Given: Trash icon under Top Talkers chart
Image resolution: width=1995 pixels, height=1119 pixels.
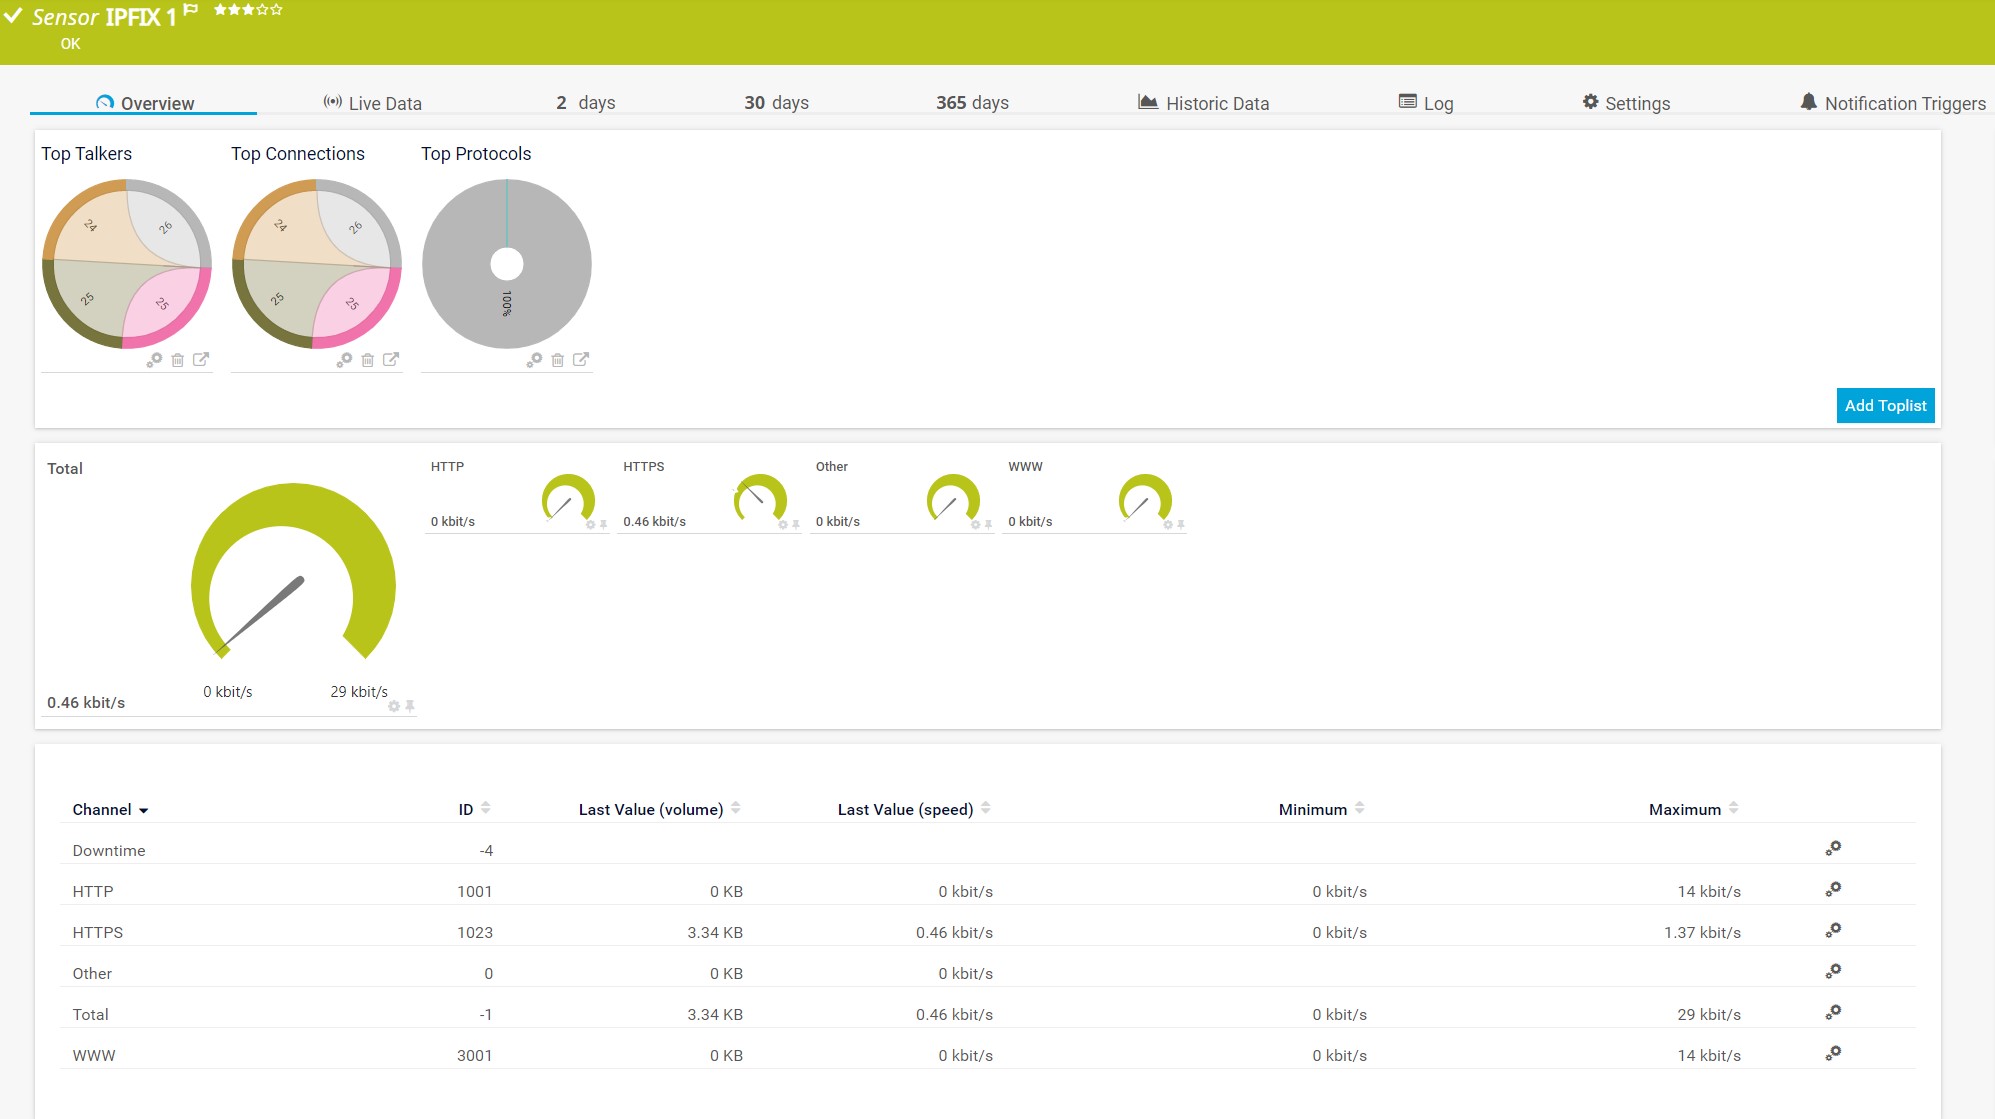Looking at the screenshot, I should tap(178, 360).
